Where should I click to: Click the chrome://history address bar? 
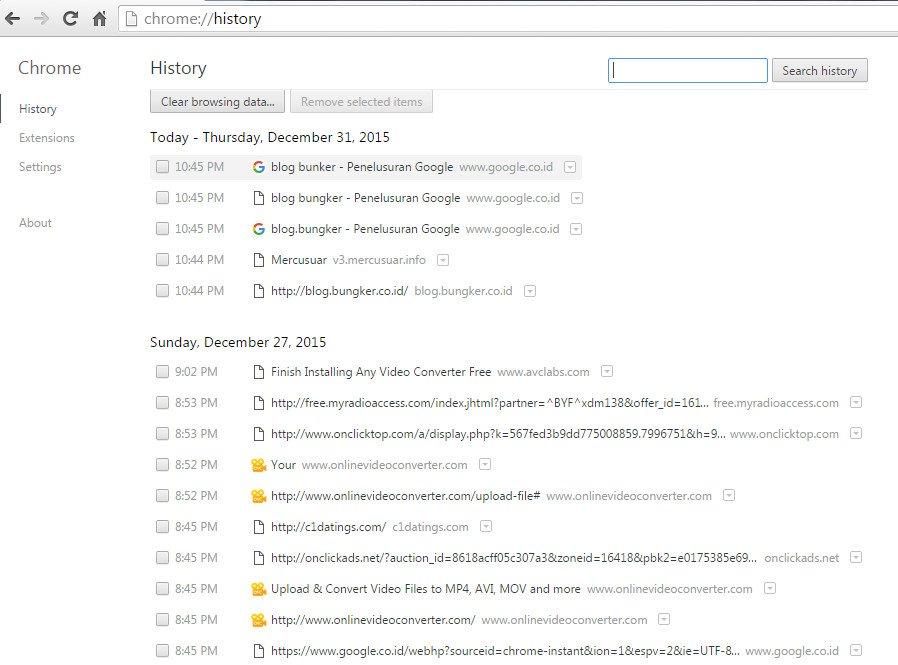(x=509, y=19)
